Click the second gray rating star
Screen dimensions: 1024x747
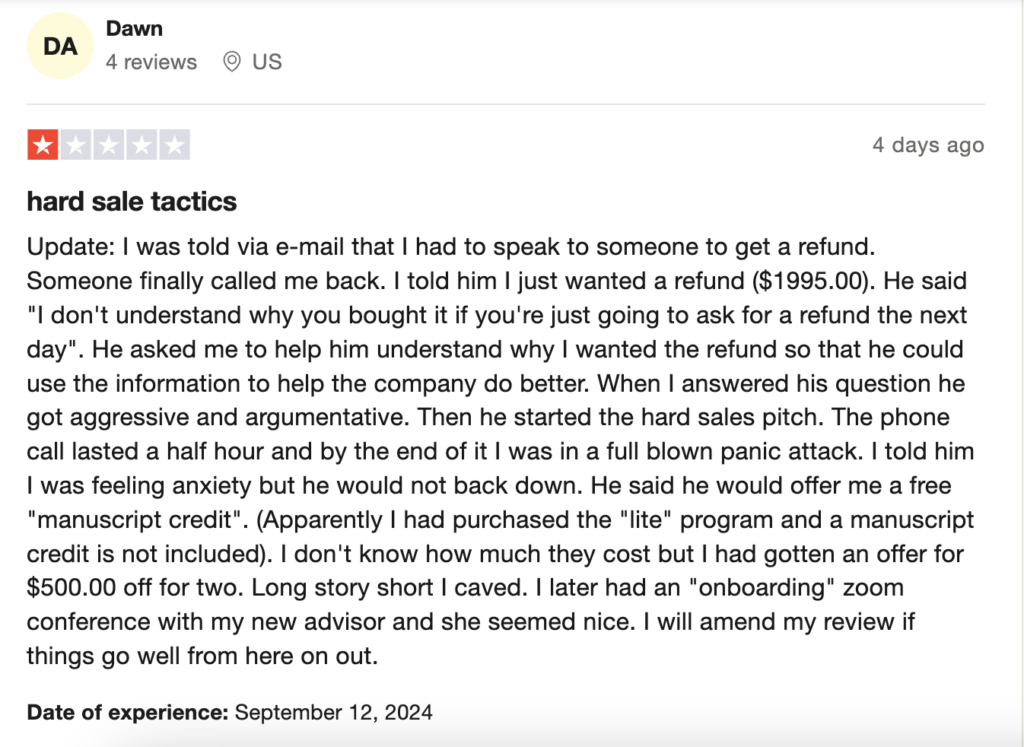coord(76,145)
